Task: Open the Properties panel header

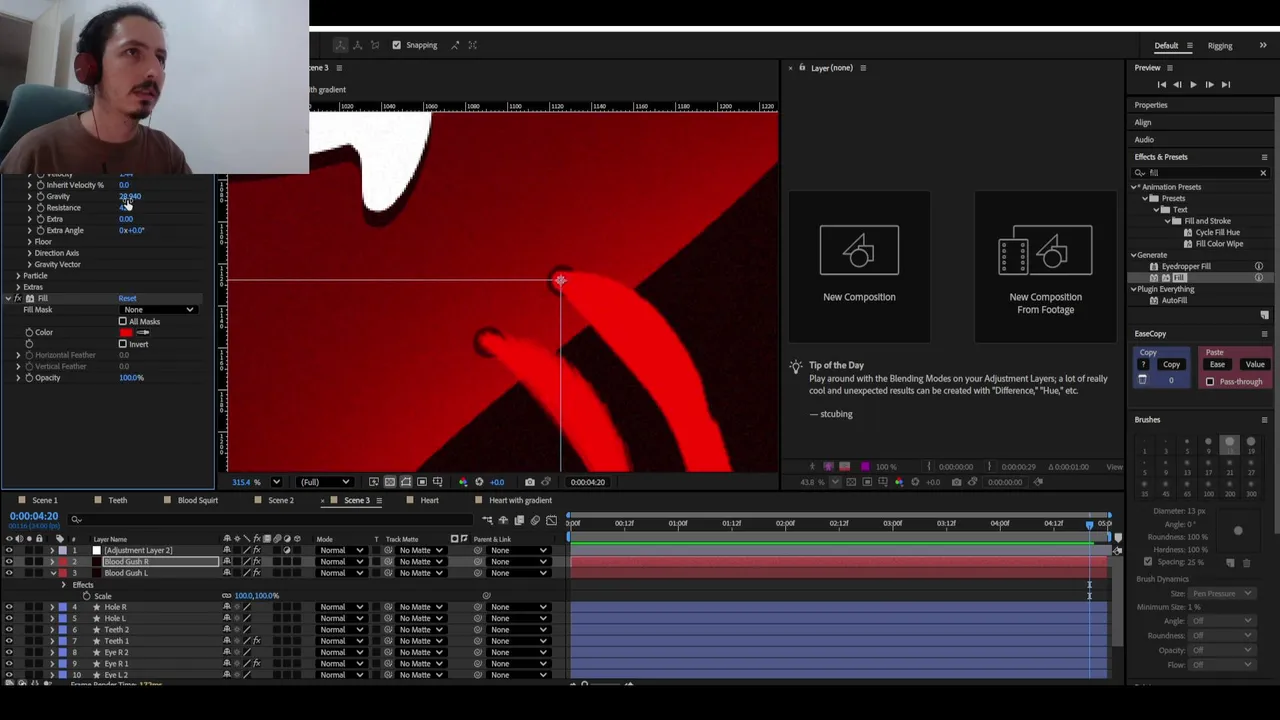Action: click(1151, 105)
